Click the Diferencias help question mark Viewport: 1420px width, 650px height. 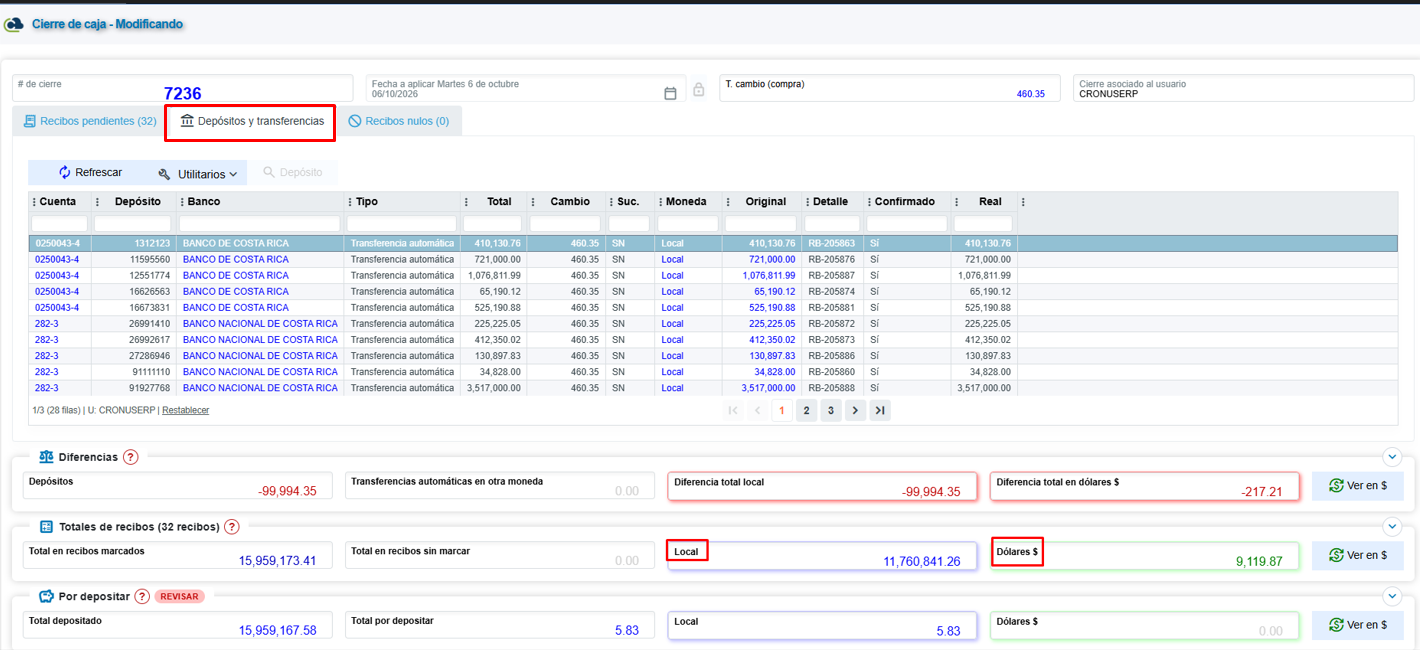pyautogui.click(x=131, y=457)
